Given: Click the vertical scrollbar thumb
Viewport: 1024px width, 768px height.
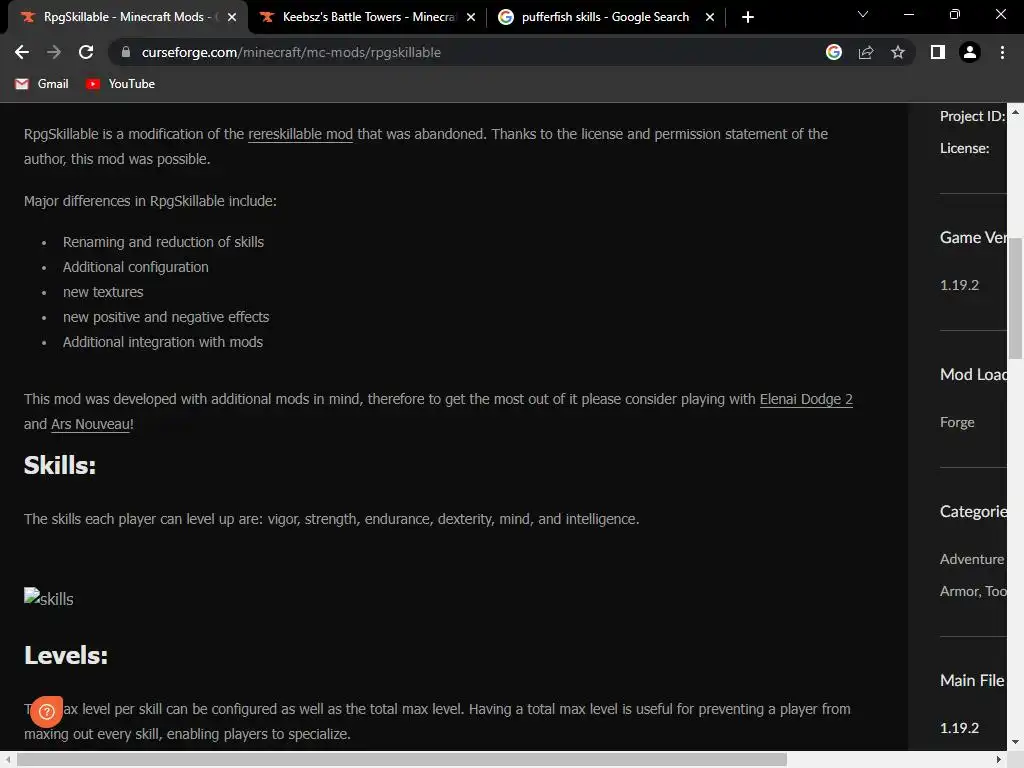Looking at the screenshot, I should coord(1015,298).
